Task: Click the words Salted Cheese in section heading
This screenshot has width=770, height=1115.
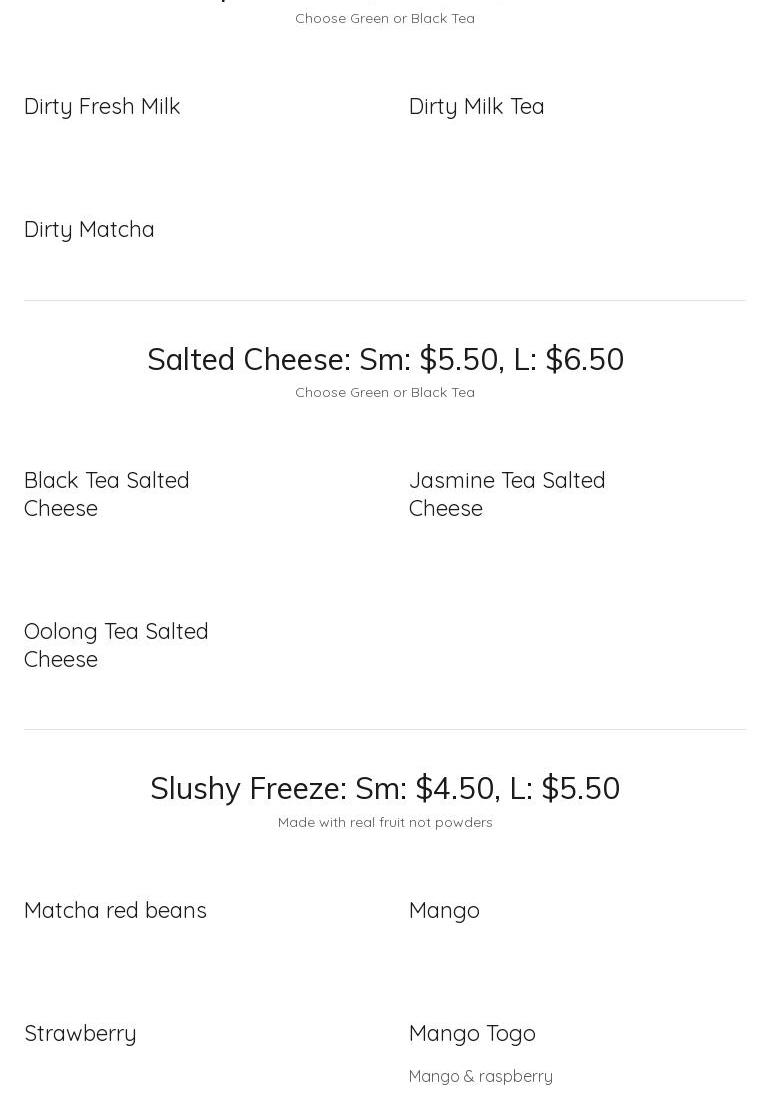Action: (x=246, y=359)
